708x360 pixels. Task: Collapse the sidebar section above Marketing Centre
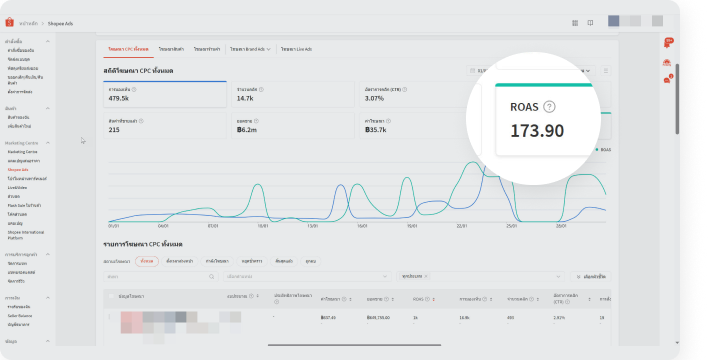(x=47, y=108)
